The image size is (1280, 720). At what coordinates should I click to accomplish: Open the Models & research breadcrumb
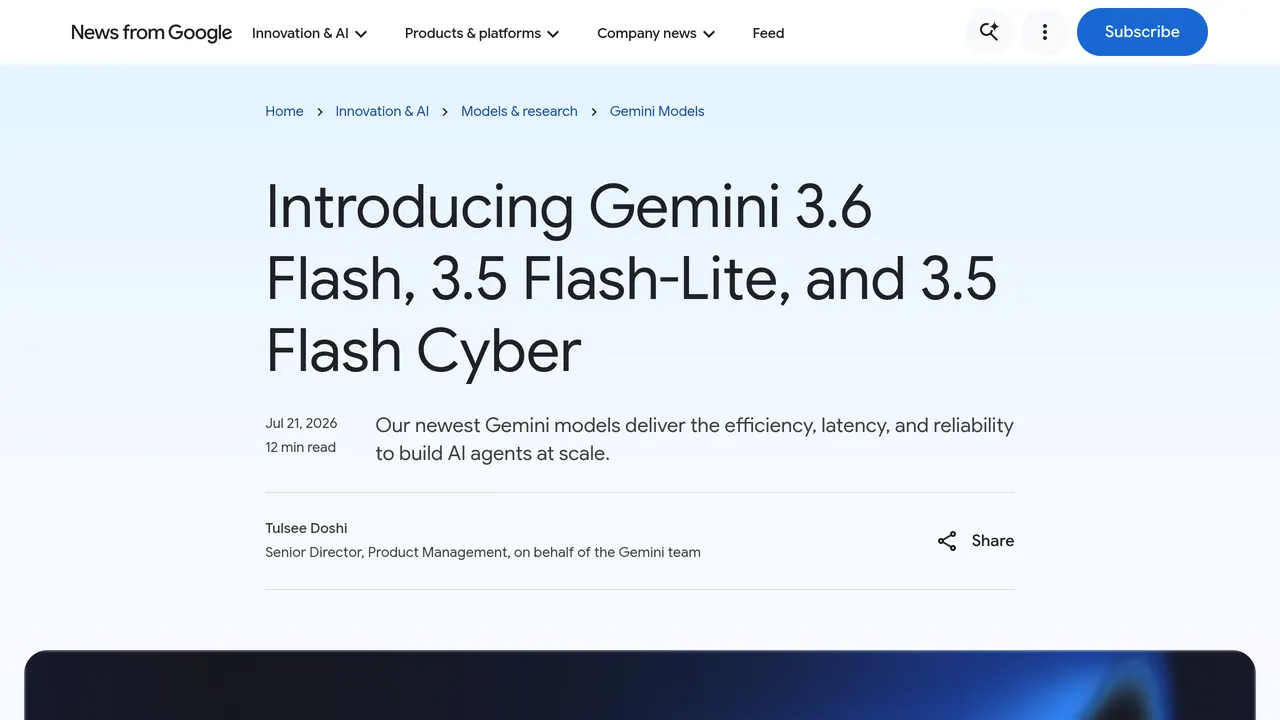point(519,111)
